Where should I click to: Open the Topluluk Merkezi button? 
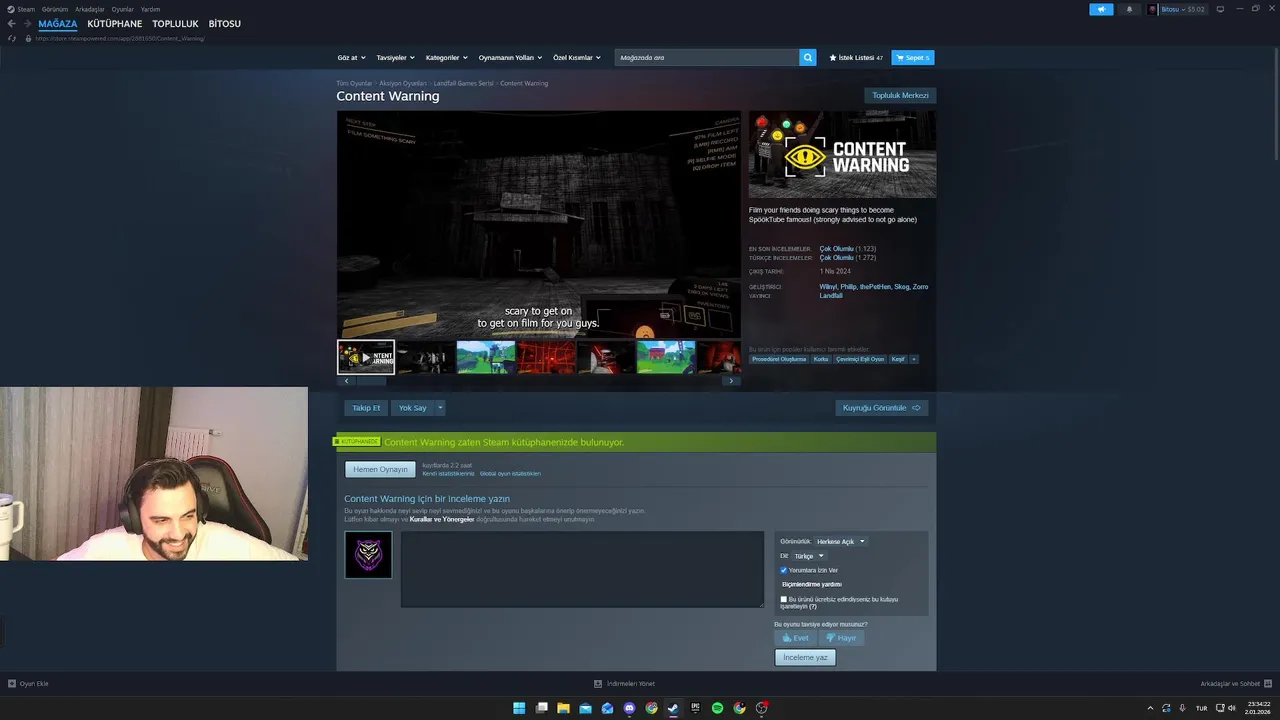click(900, 96)
